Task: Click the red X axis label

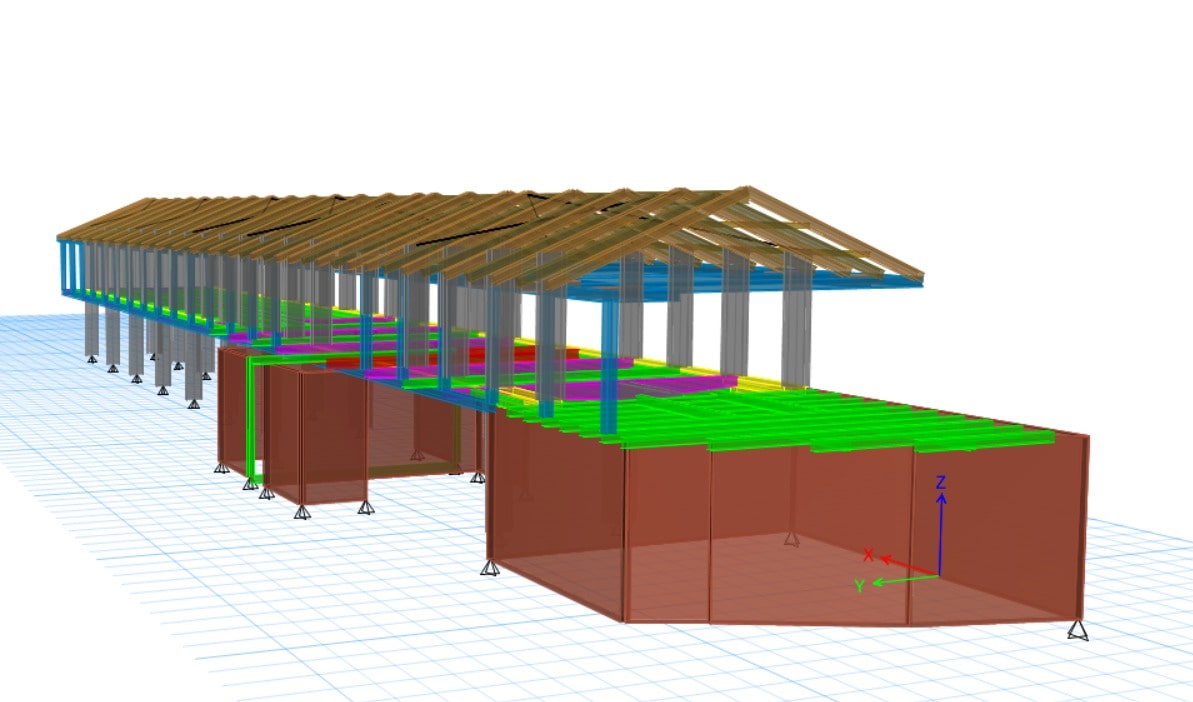Action: click(868, 555)
